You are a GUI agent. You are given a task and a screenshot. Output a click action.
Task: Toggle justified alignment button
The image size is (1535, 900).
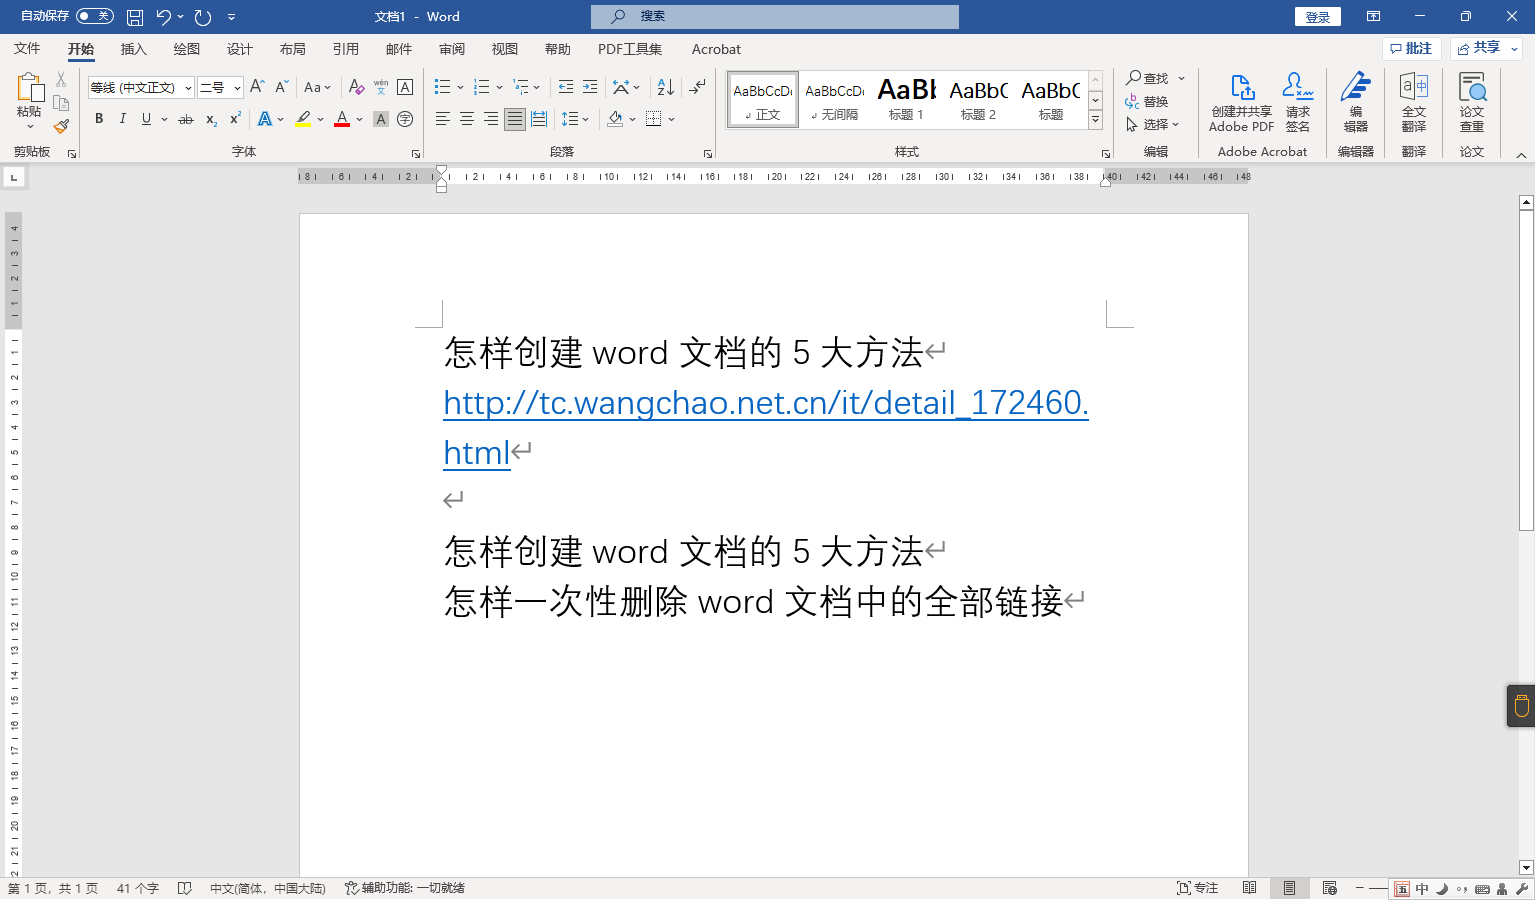tap(515, 119)
